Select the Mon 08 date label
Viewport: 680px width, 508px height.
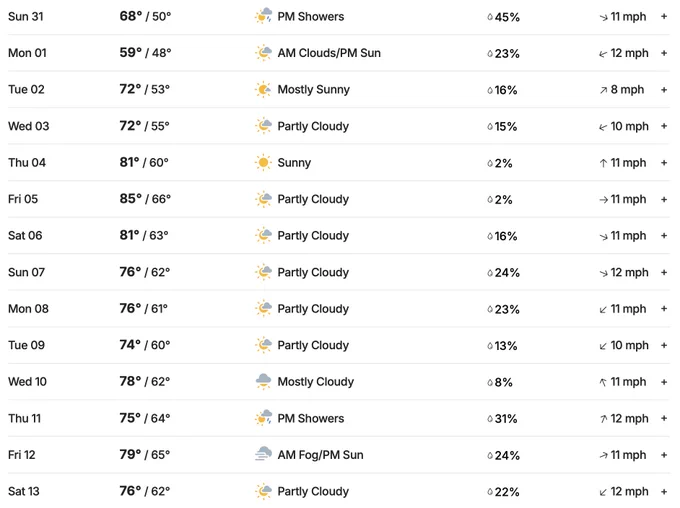tap(28, 308)
